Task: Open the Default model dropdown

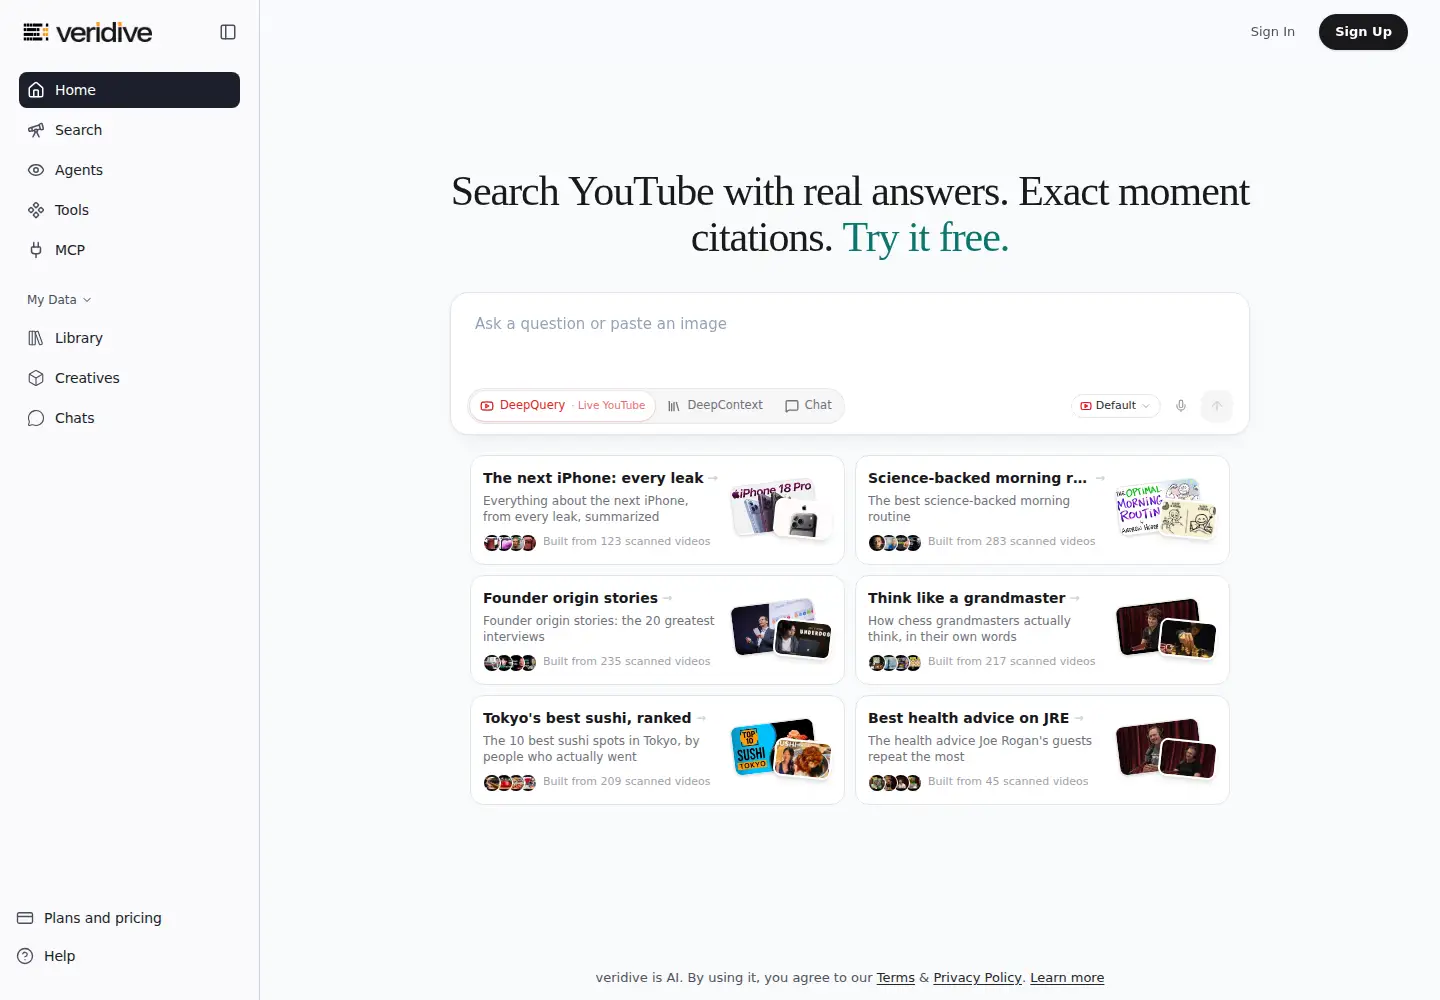Action: coord(1115,406)
